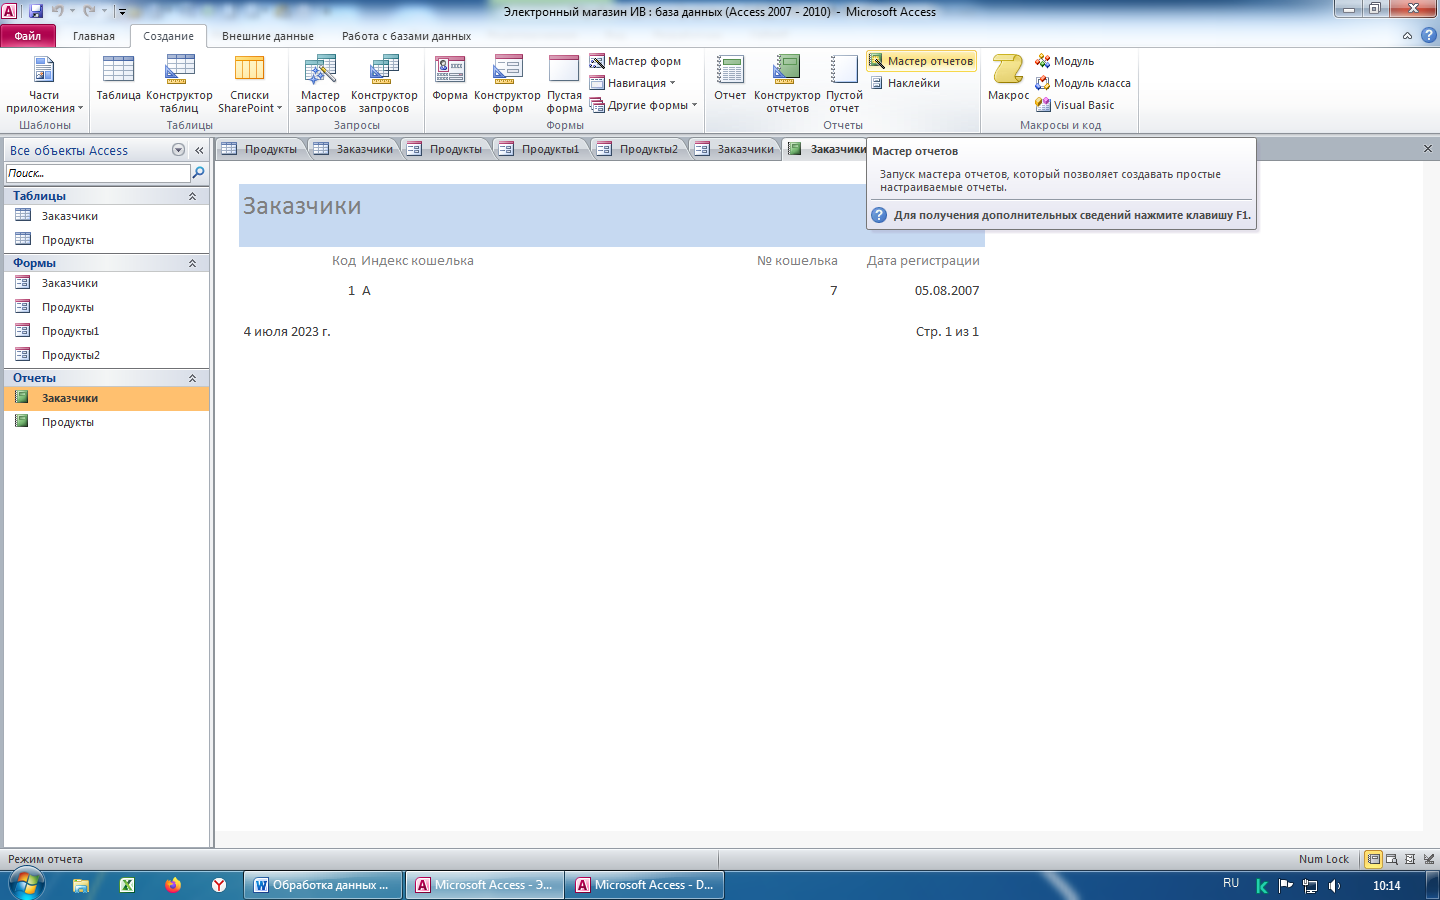1440x900 pixels.
Task: Switch to the Продукты1 document tab
Action: tap(540, 149)
